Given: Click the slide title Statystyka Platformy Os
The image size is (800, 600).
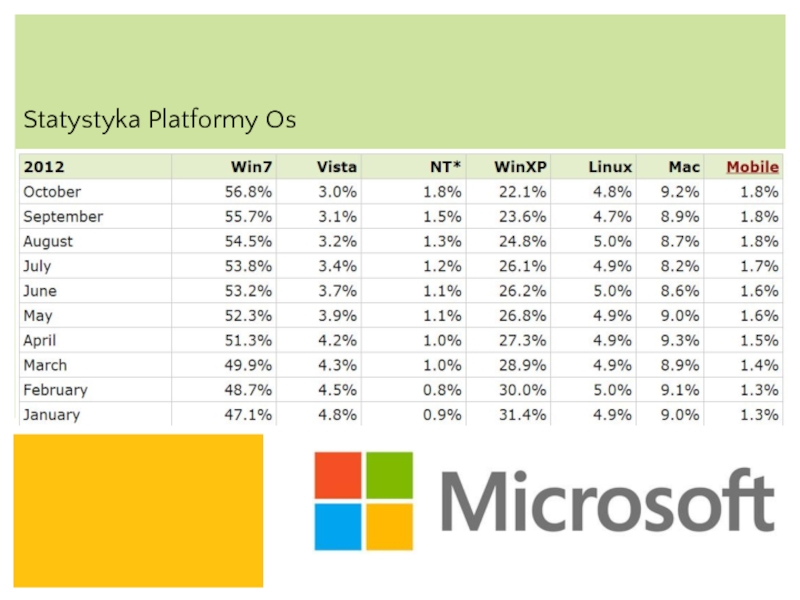Looking at the screenshot, I should [160, 121].
